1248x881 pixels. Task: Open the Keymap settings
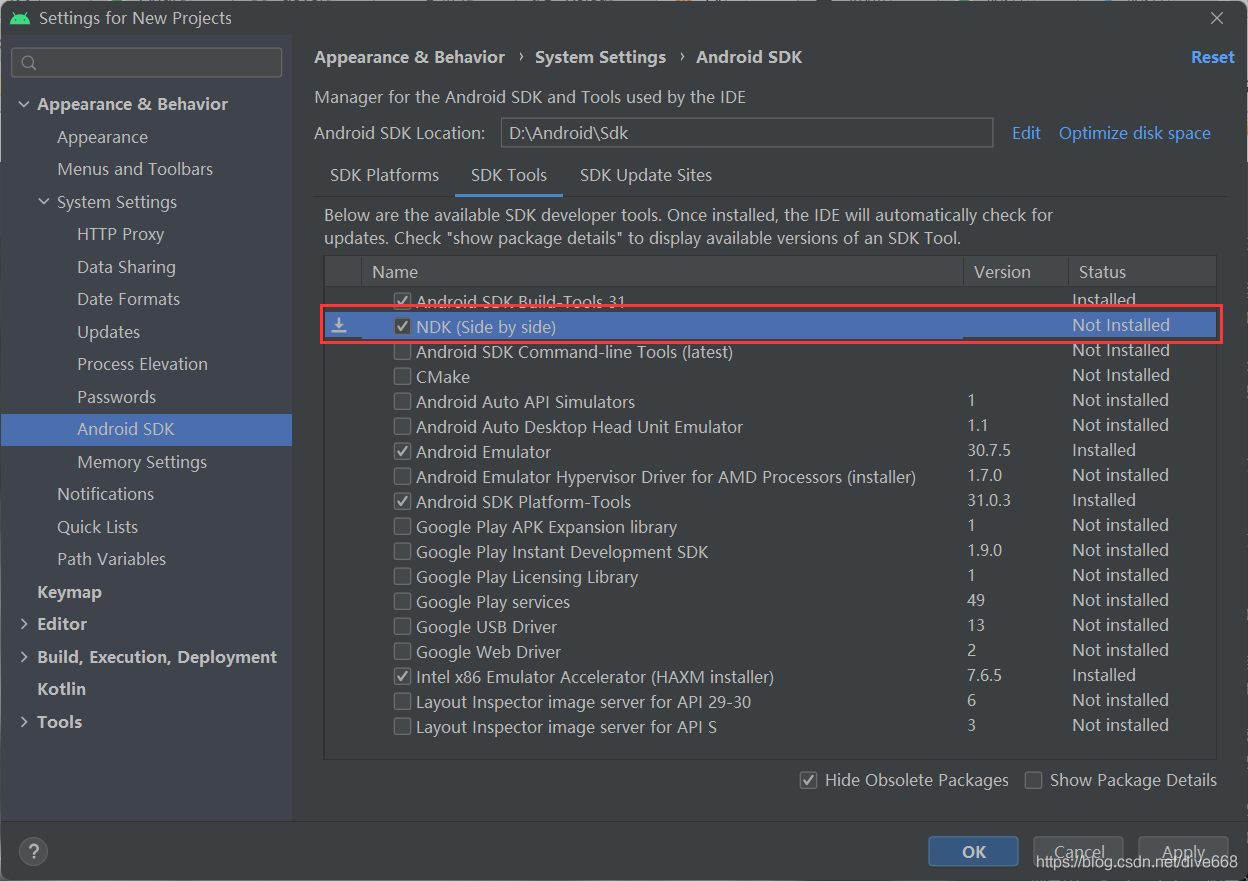pos(69,592)
